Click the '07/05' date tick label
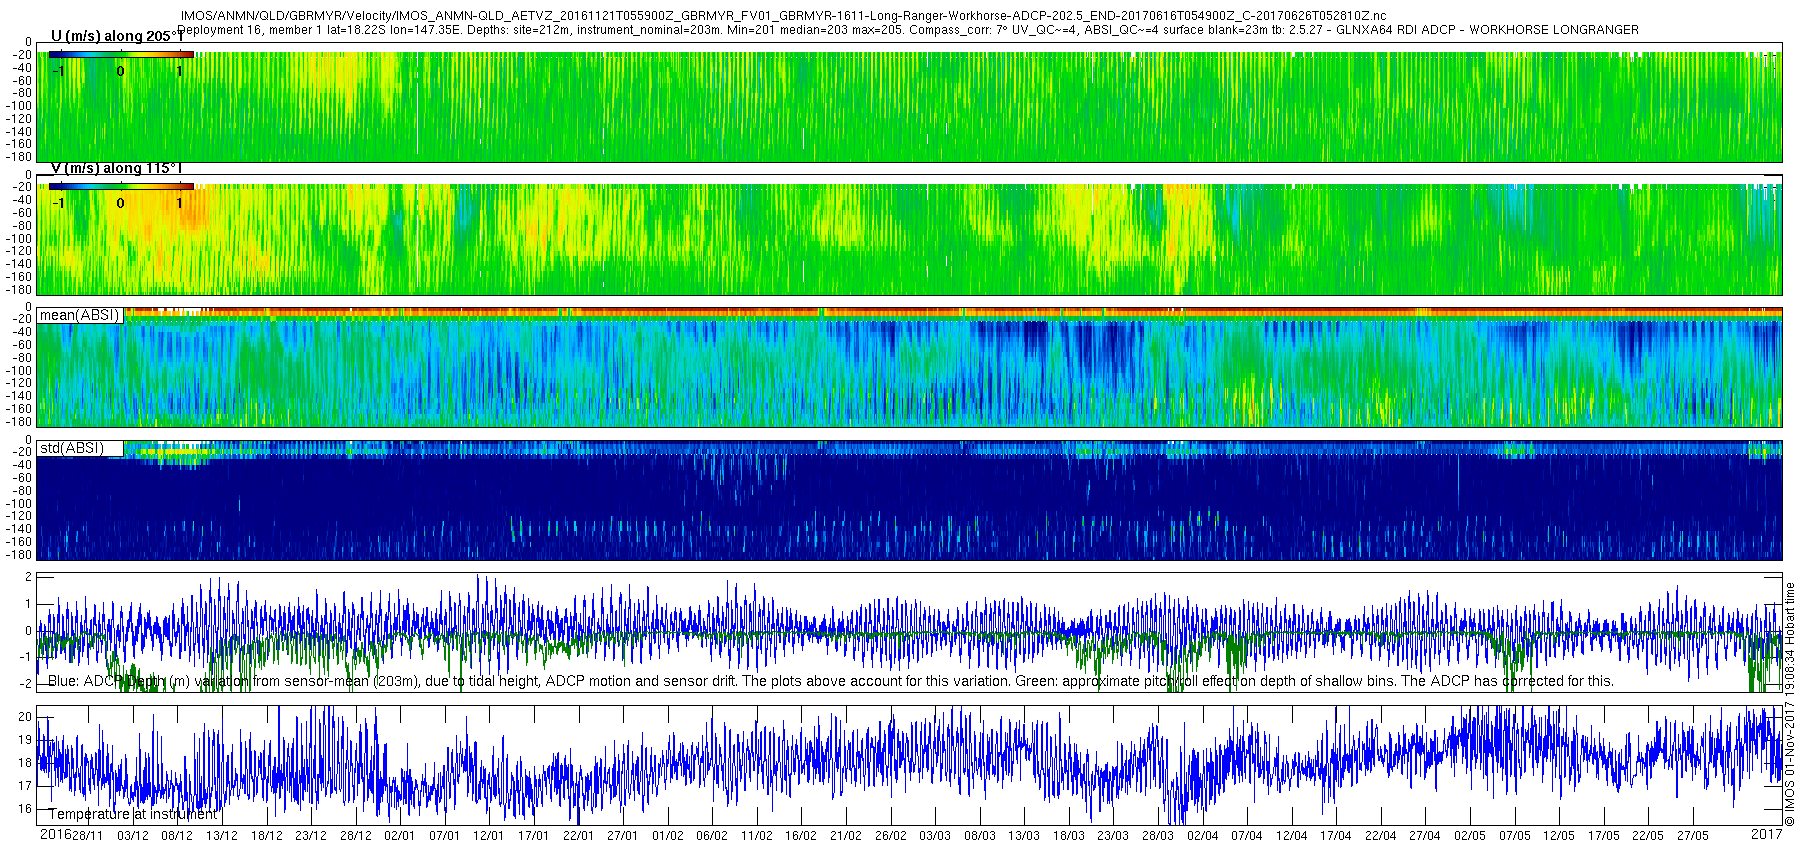This screenshot has height=850, width=1800. pos(1514,835)
